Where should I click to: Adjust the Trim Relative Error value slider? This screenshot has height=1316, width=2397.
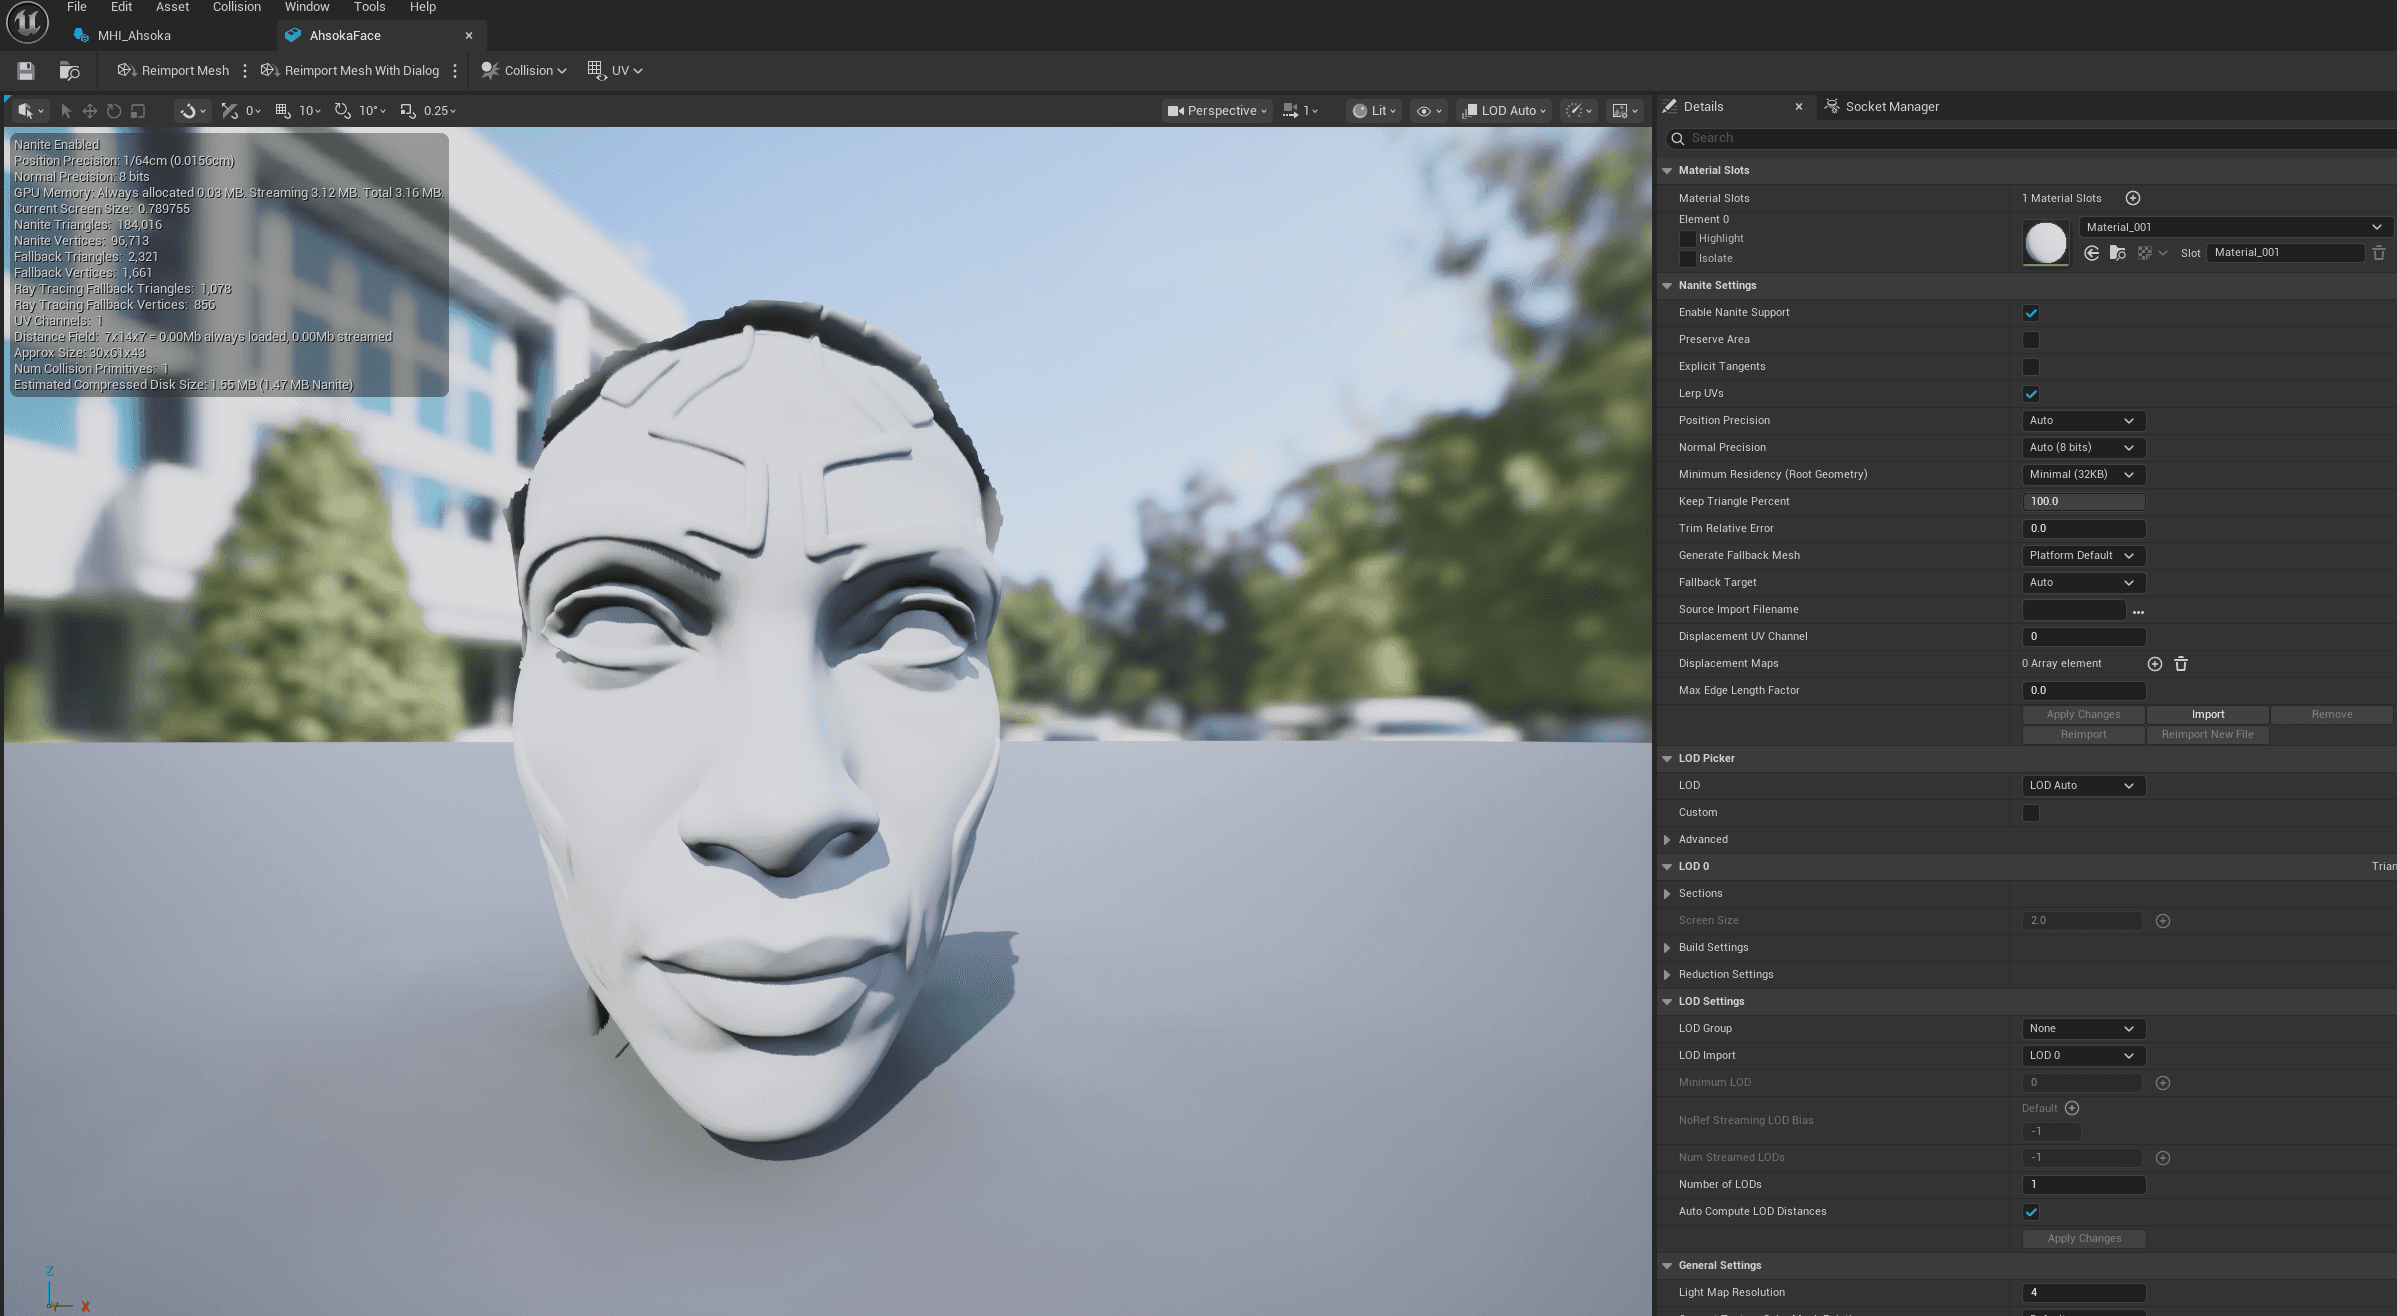pos(2083,529)
